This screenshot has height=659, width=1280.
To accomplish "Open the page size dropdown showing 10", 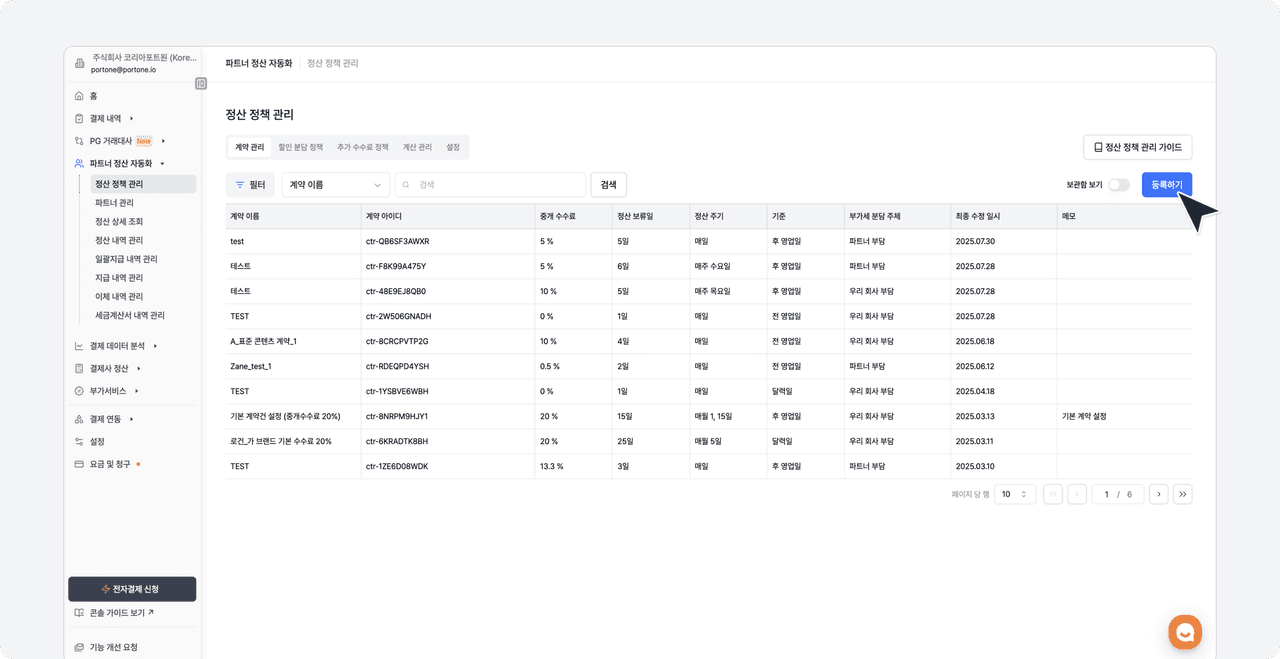I will [1015, 494].
